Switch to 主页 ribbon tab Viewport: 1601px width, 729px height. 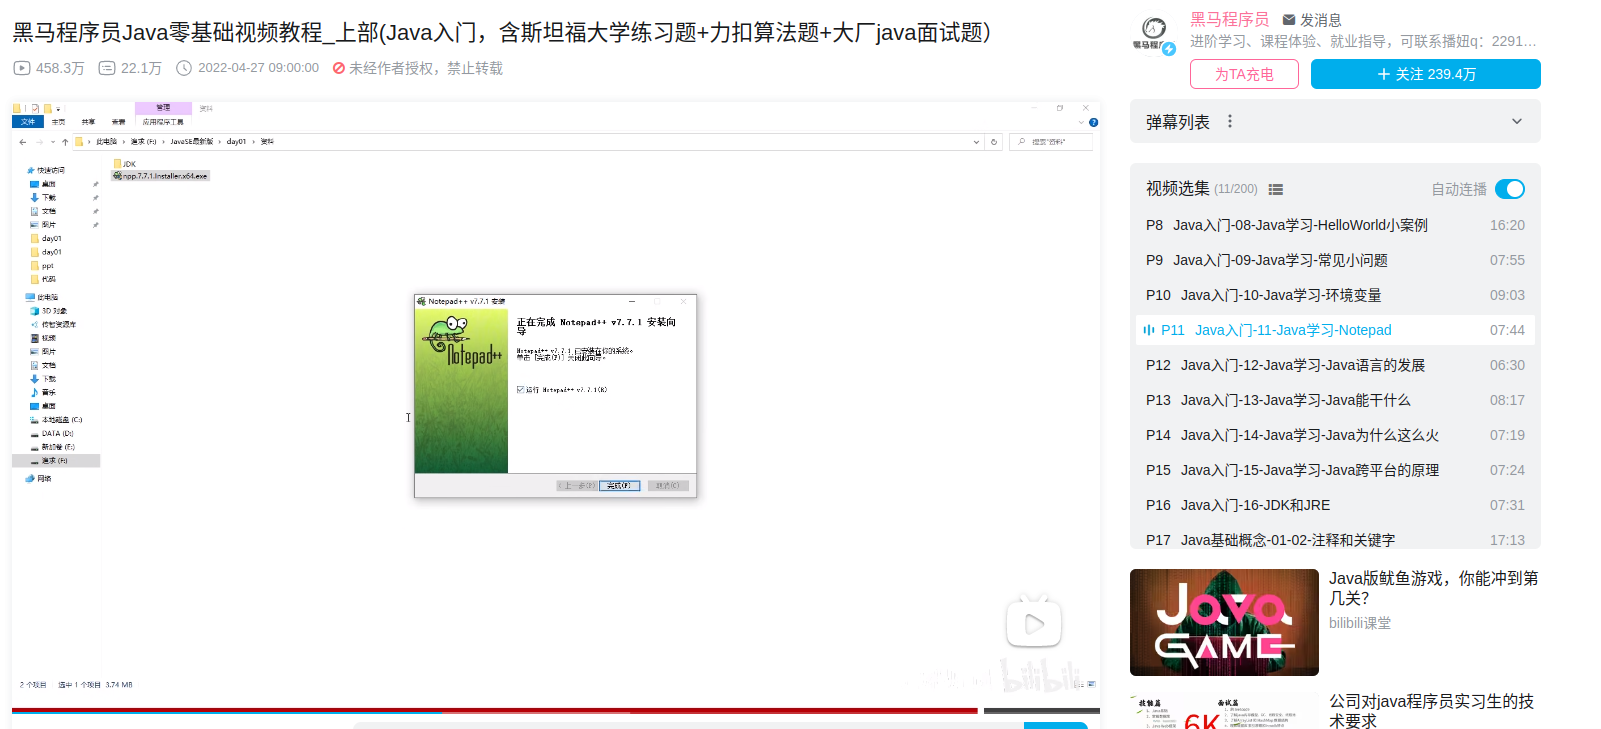[x=58, y=122]
